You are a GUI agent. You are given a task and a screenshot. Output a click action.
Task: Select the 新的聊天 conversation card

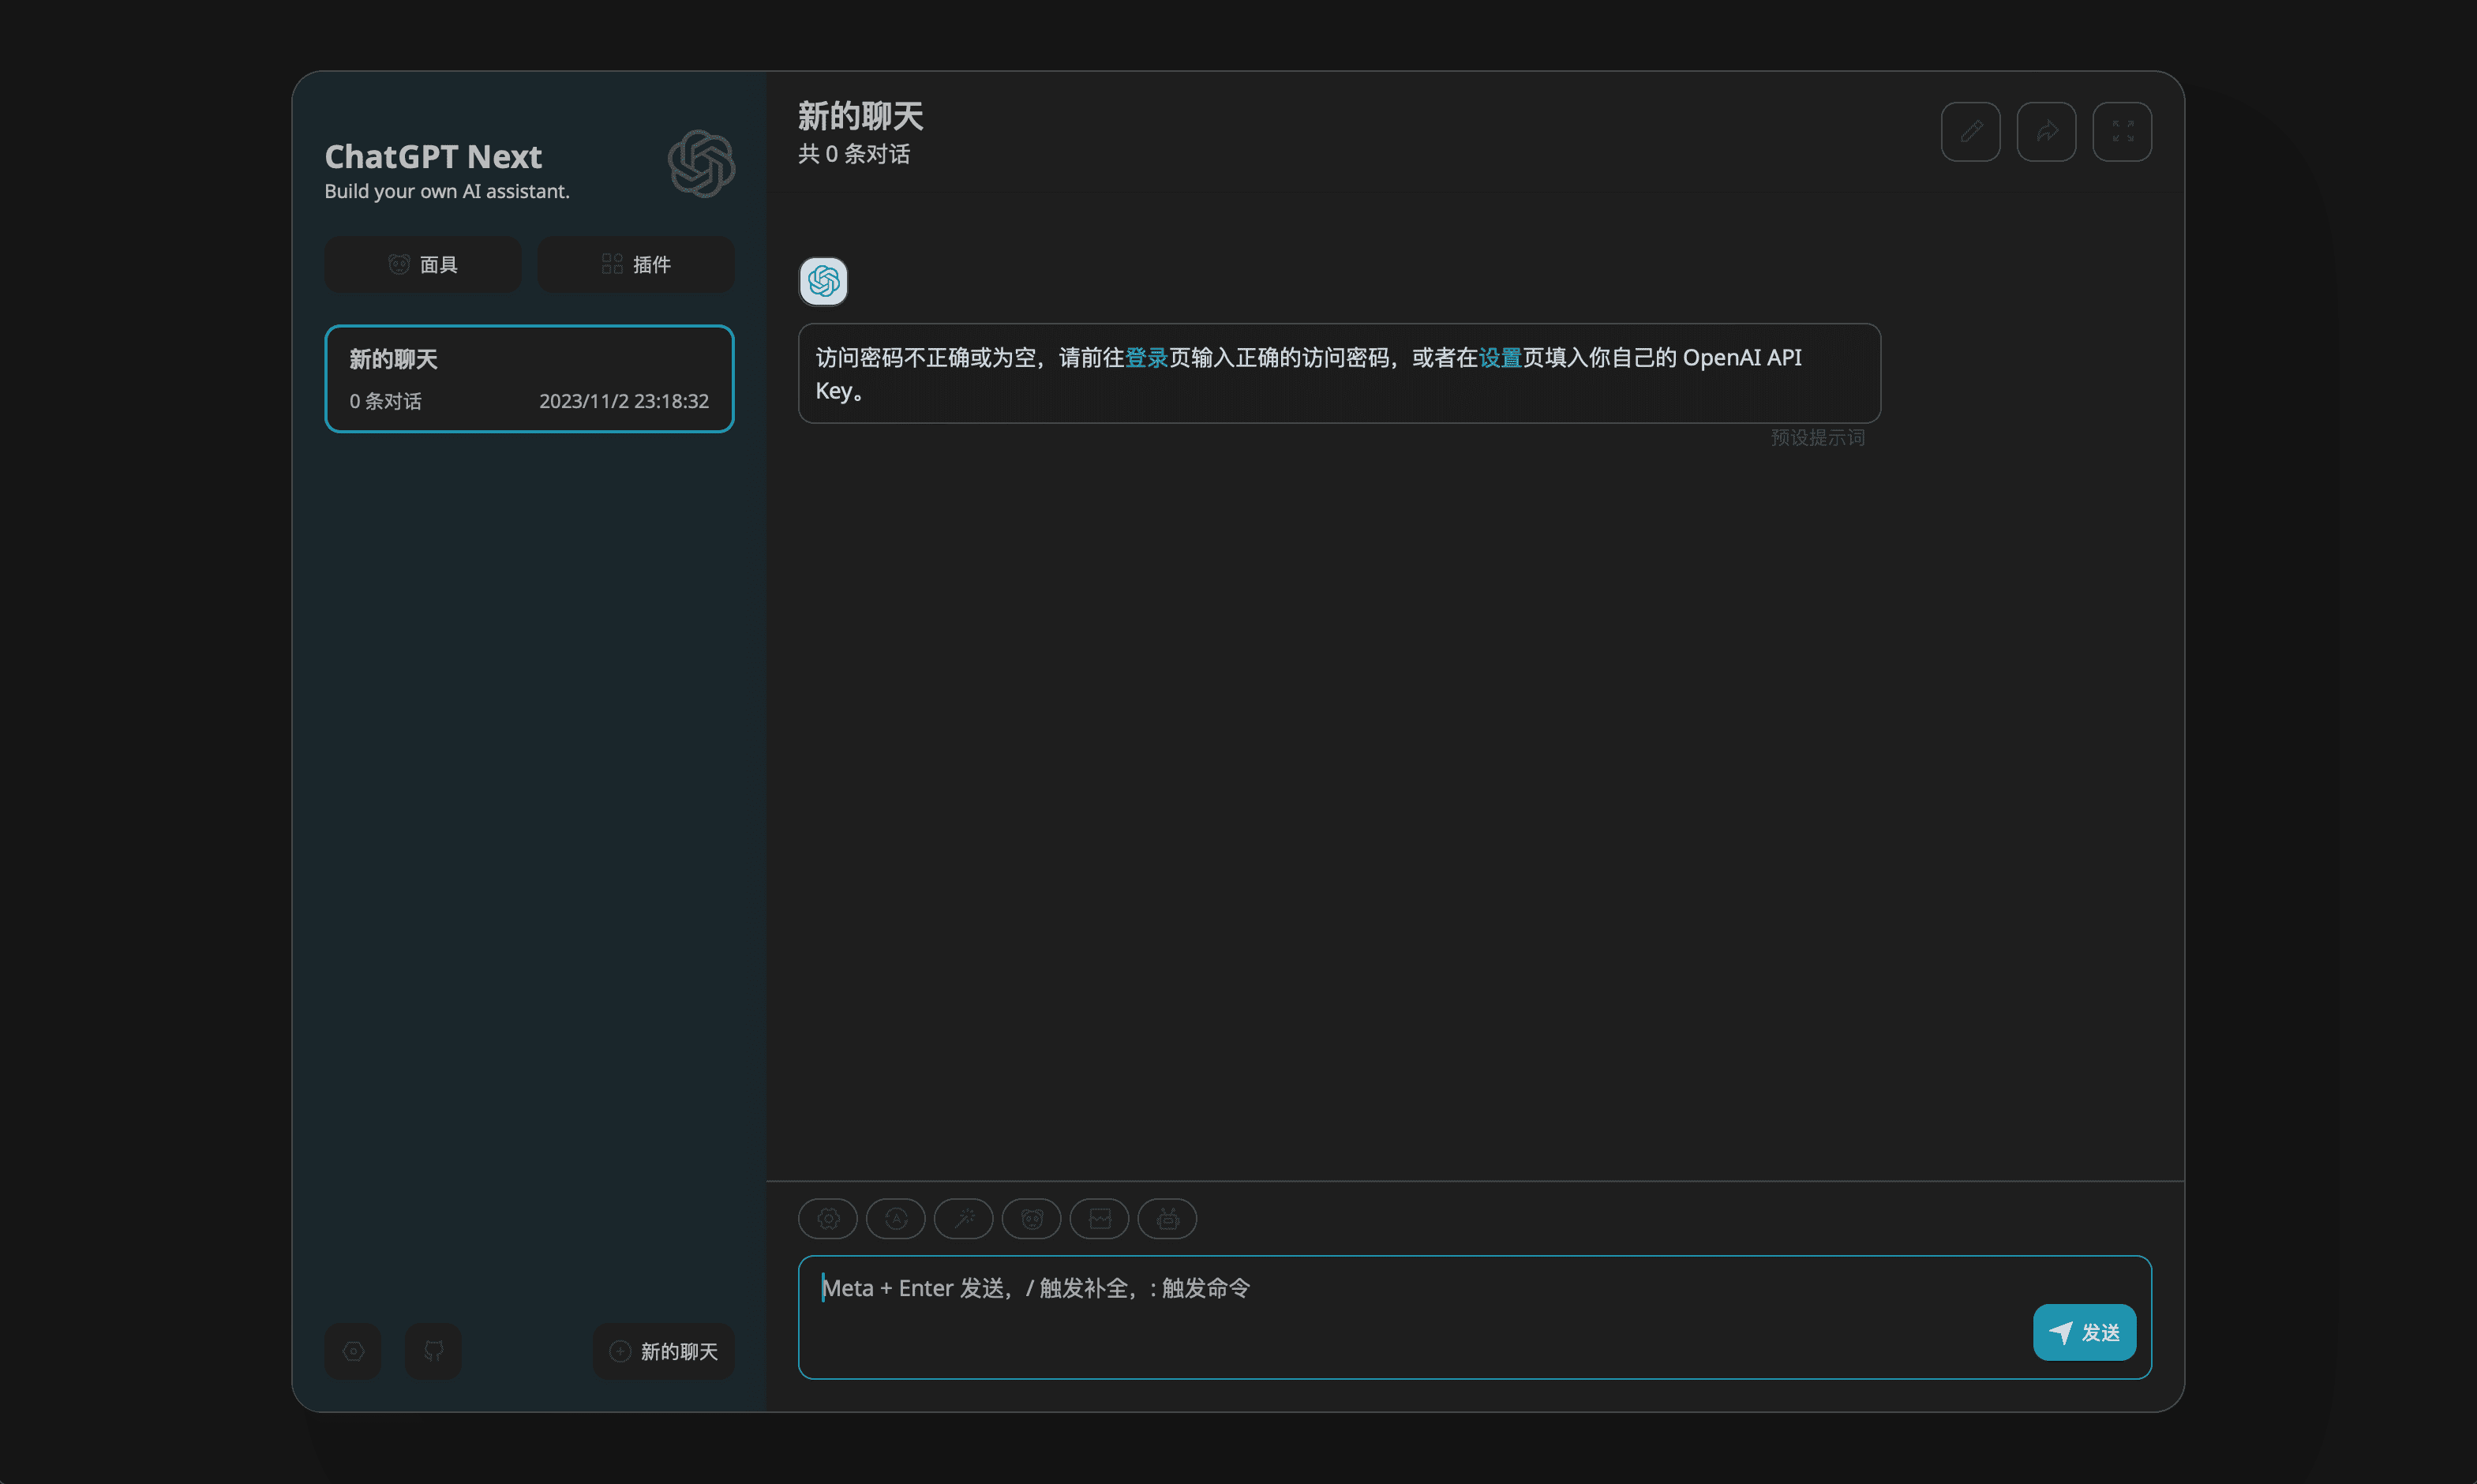pyautogui.click(x=529, y=379)
